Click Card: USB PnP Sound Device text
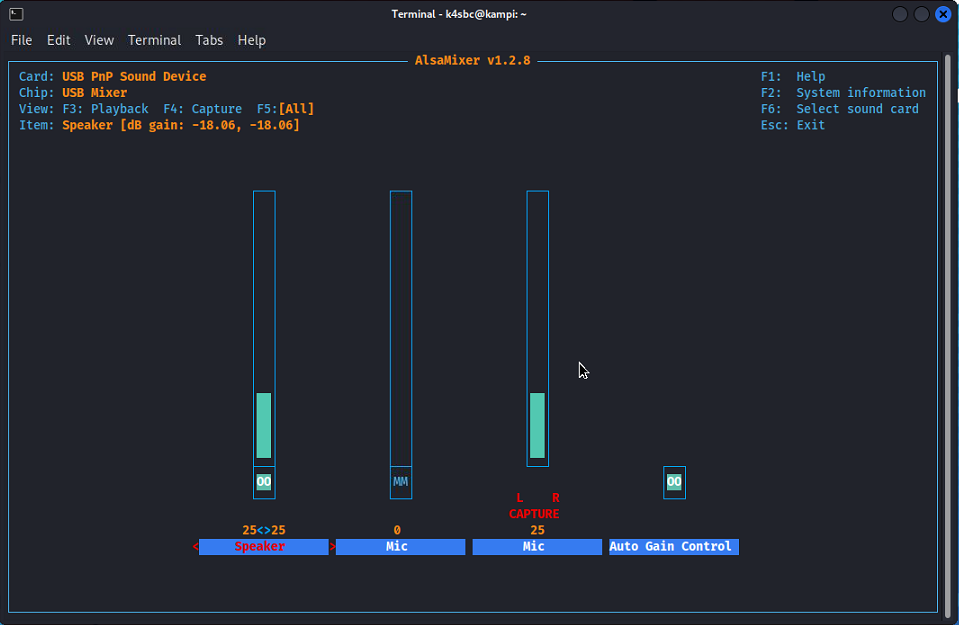 [113, 76]
